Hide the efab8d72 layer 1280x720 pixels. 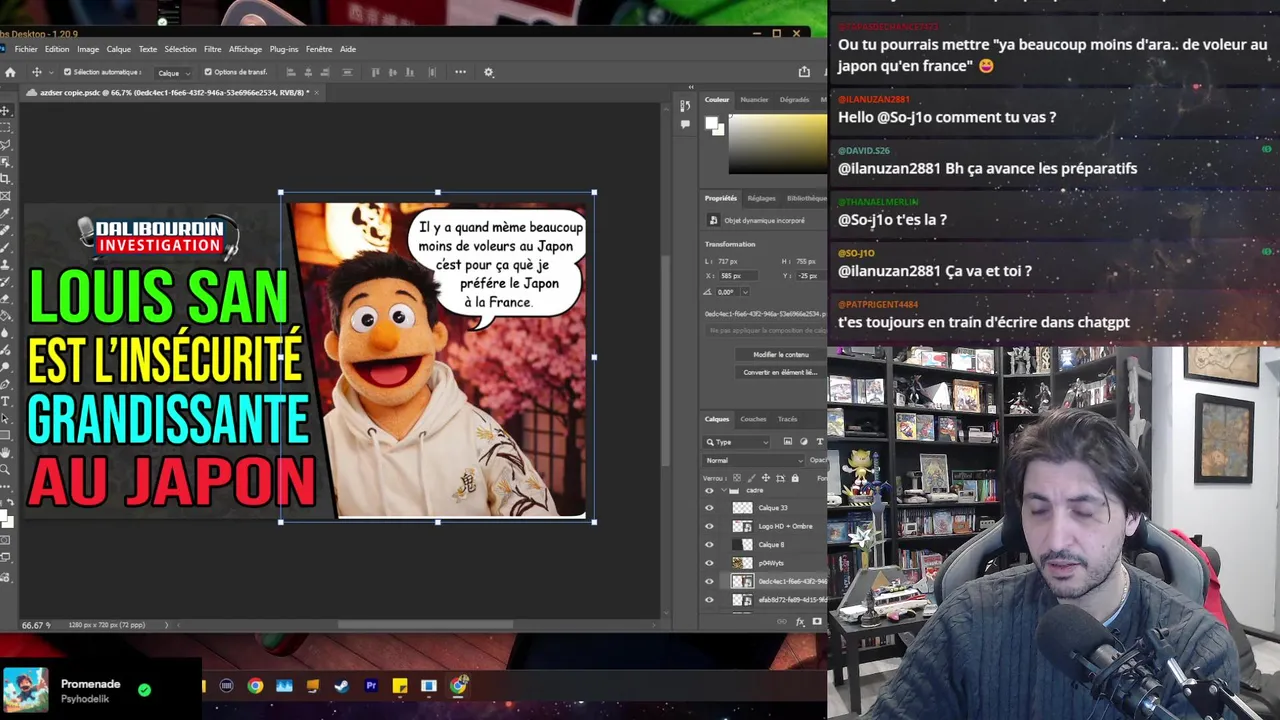(709, 600)
